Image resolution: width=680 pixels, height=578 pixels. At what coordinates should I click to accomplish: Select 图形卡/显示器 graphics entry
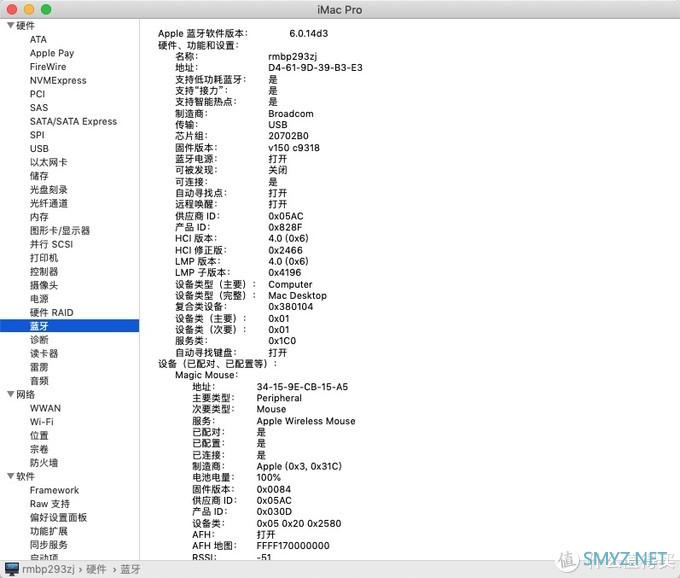click(x=60, y=231)
